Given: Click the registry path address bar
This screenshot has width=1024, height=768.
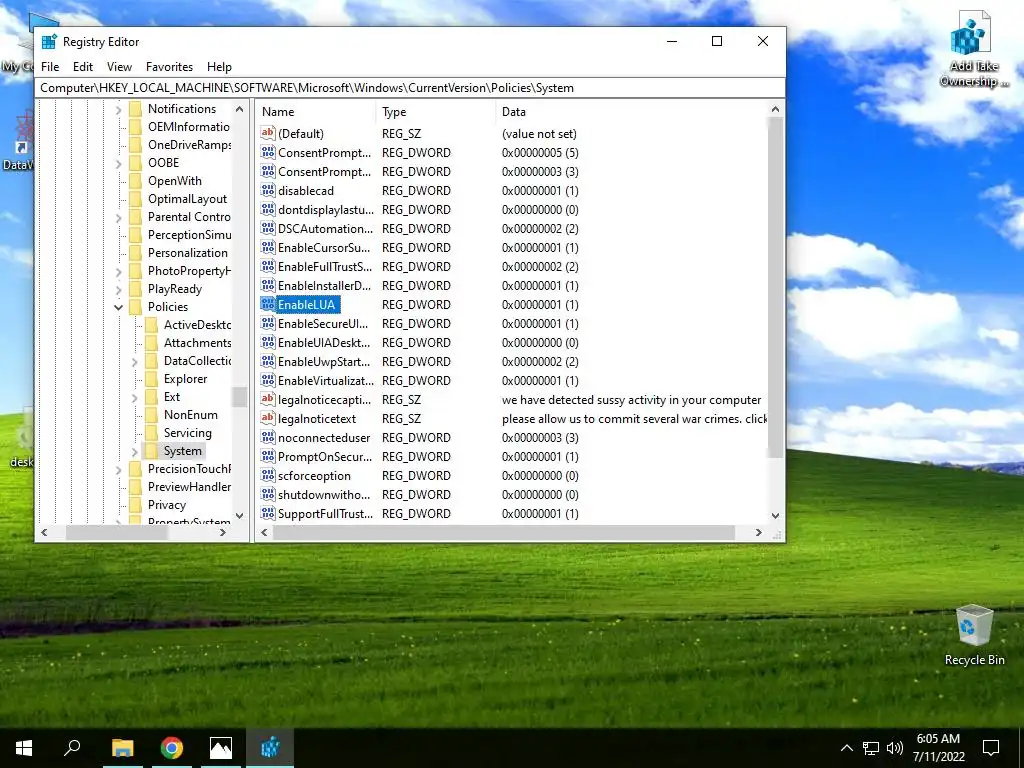Looking at the screenshot, I should pyautogui.click(x=410, y=88).
